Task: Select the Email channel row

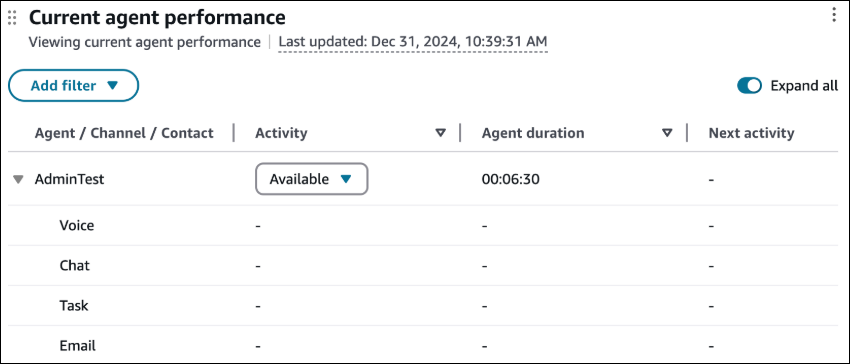Action: click(425, 345)
